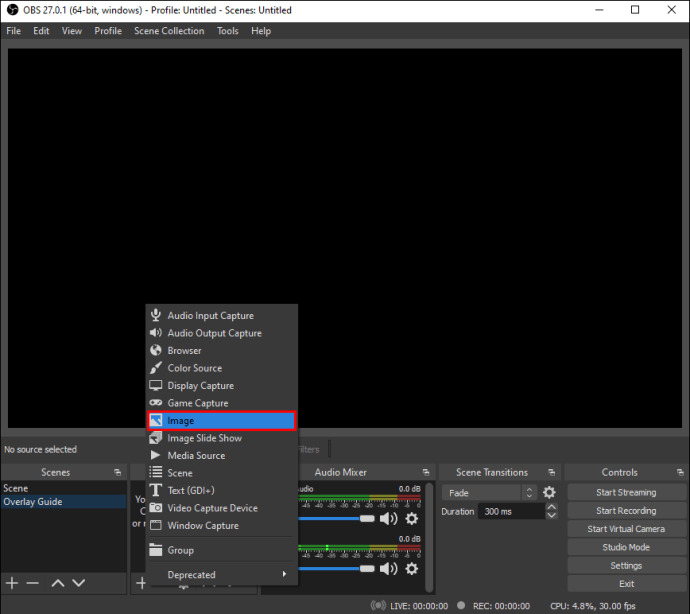Move scene up with arrow icon
This screenshot has height=614, width=690.
(x=58, y=582)
